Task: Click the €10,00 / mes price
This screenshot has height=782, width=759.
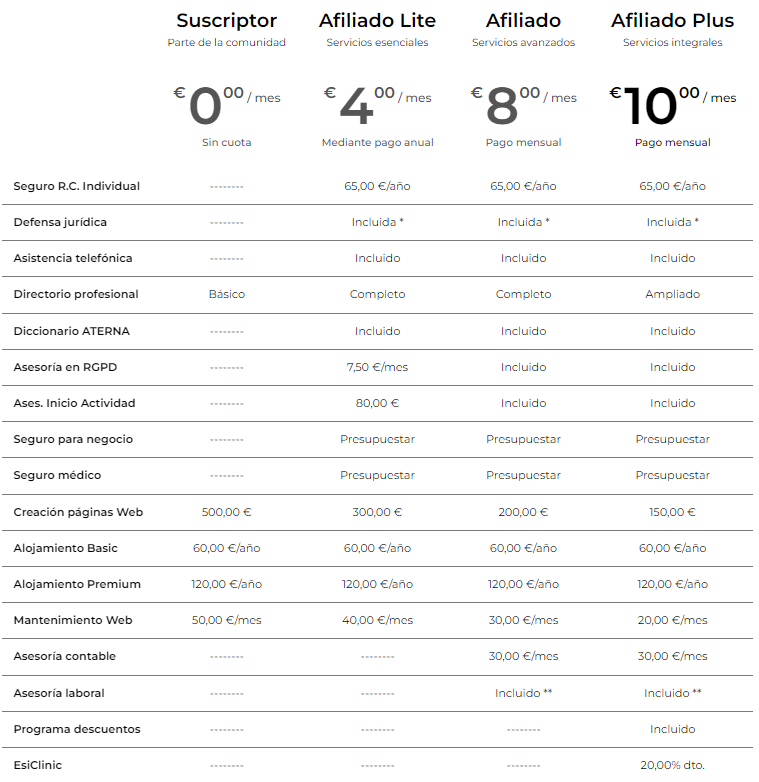Action: point(673,105)
